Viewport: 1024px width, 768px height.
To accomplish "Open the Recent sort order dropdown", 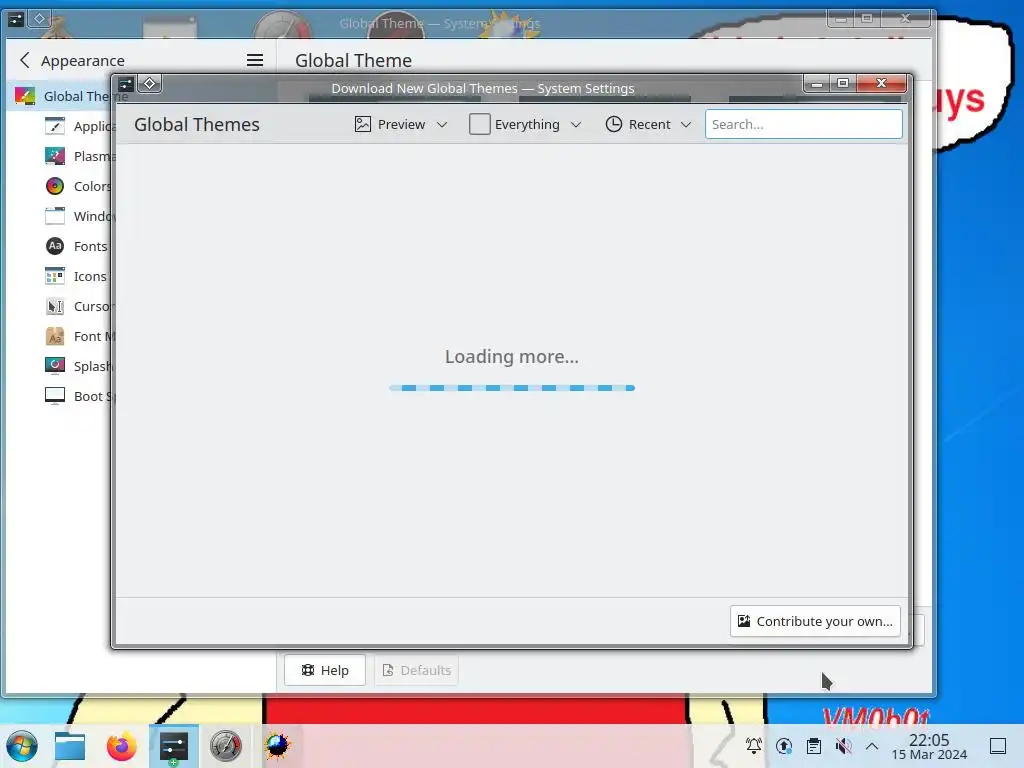I will pyautogui.click(x=648, y=124).
